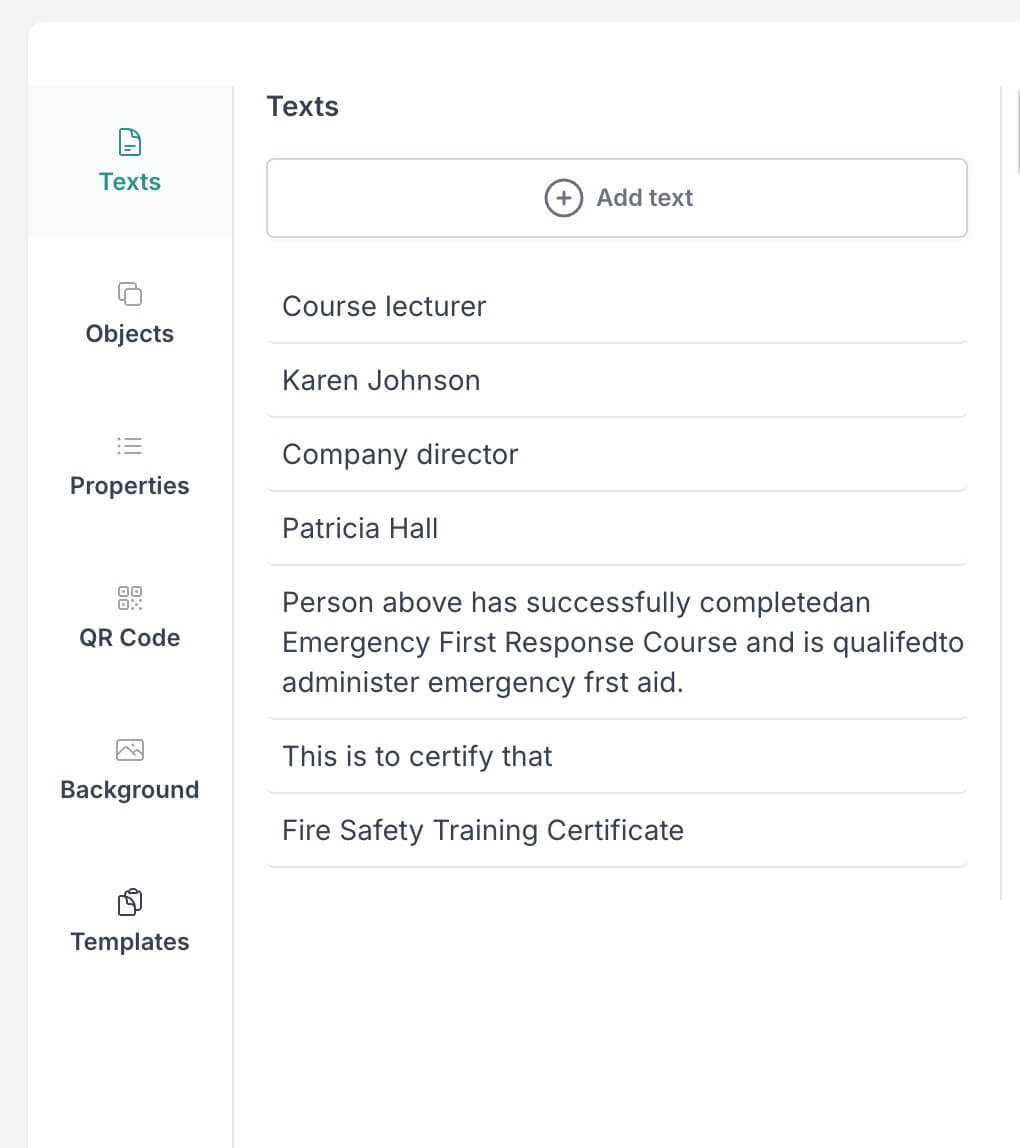
Task: Open the Properties tab label
Action: pos(130,486)
